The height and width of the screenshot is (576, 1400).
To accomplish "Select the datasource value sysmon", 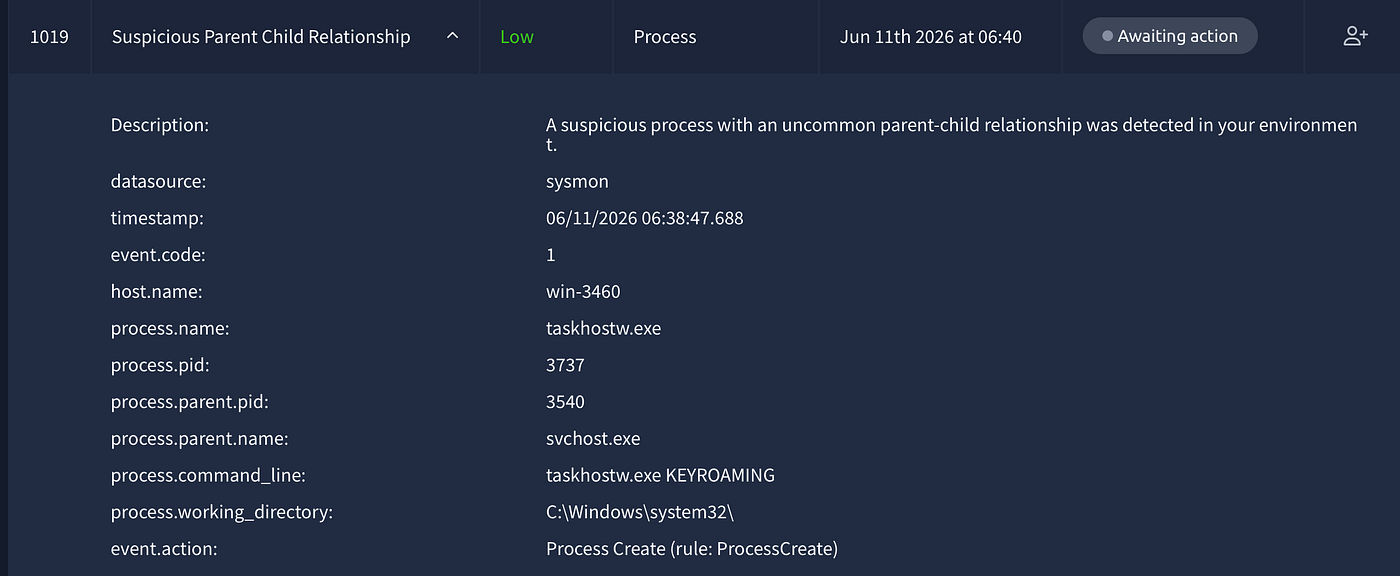I will tap(577, 182).
